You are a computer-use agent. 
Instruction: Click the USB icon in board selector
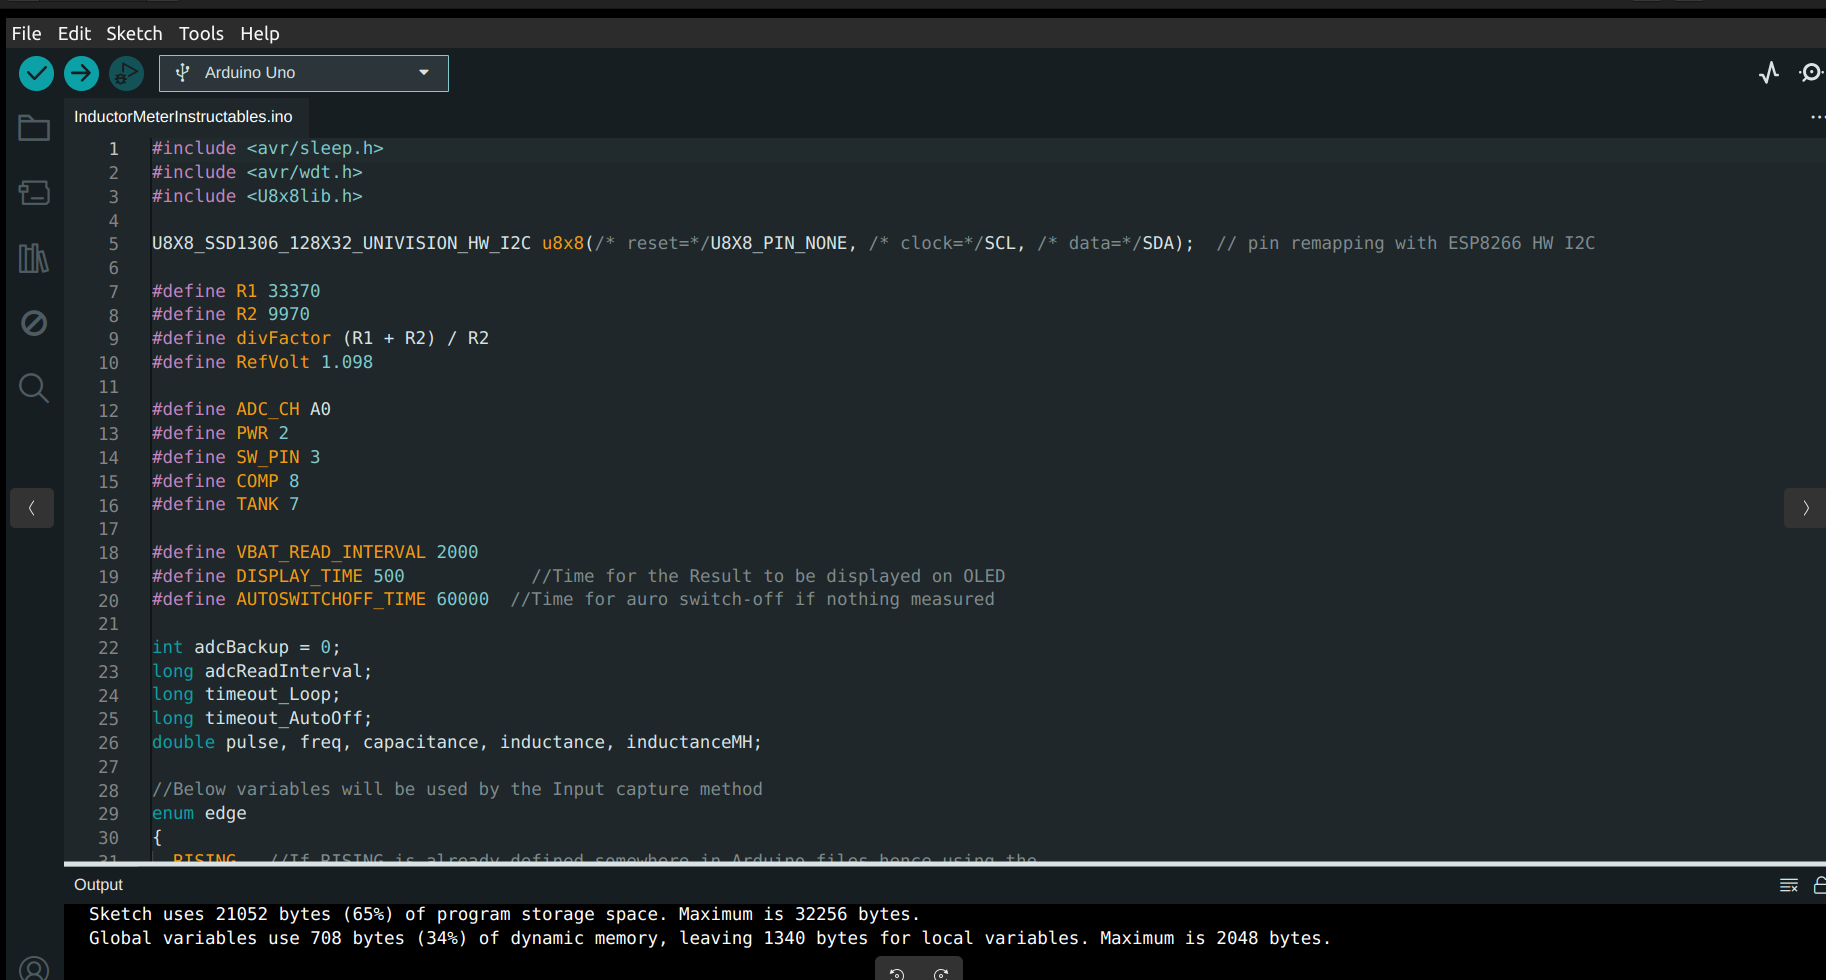pyautogui.click(x=182, y=72)
